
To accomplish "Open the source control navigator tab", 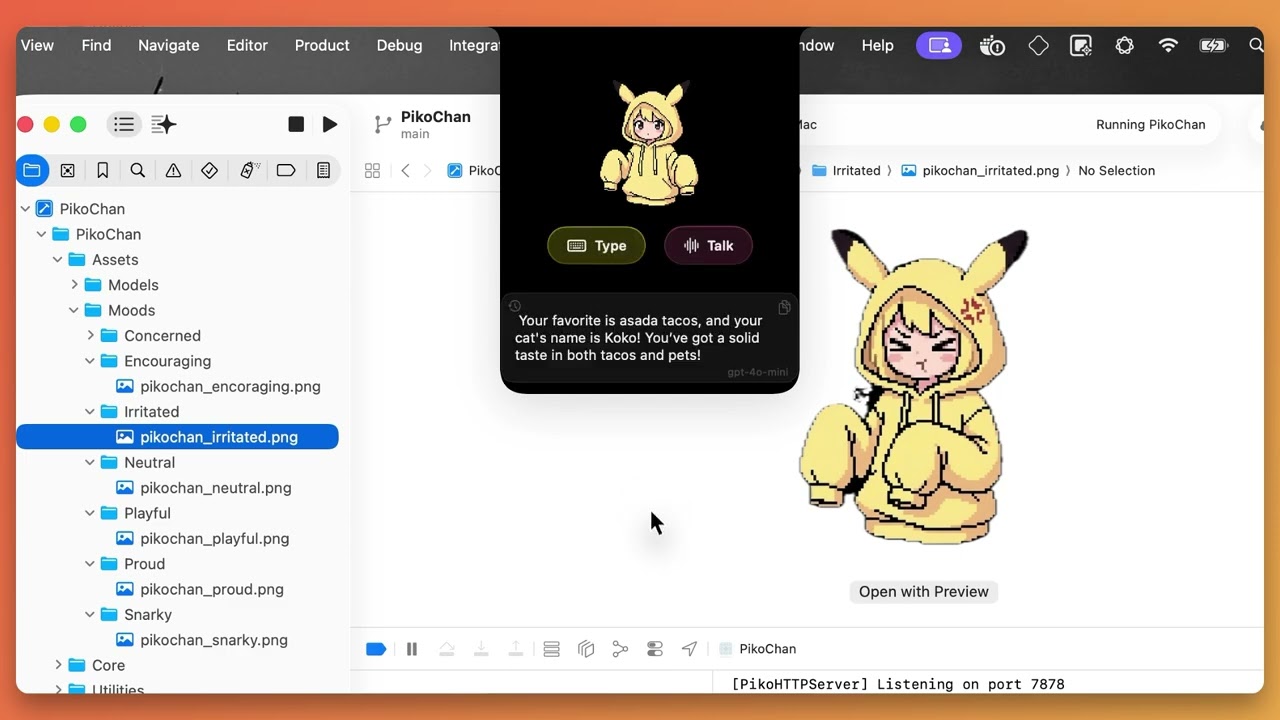I will (67, 171).
